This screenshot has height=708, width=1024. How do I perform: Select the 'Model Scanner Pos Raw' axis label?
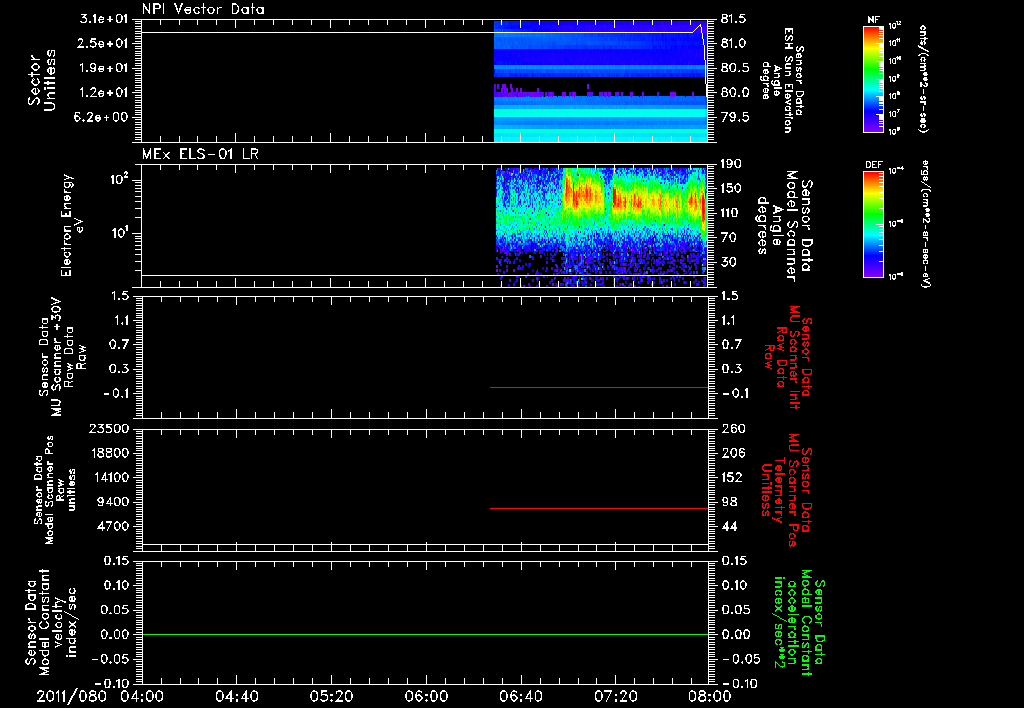(x=55, y=490)
